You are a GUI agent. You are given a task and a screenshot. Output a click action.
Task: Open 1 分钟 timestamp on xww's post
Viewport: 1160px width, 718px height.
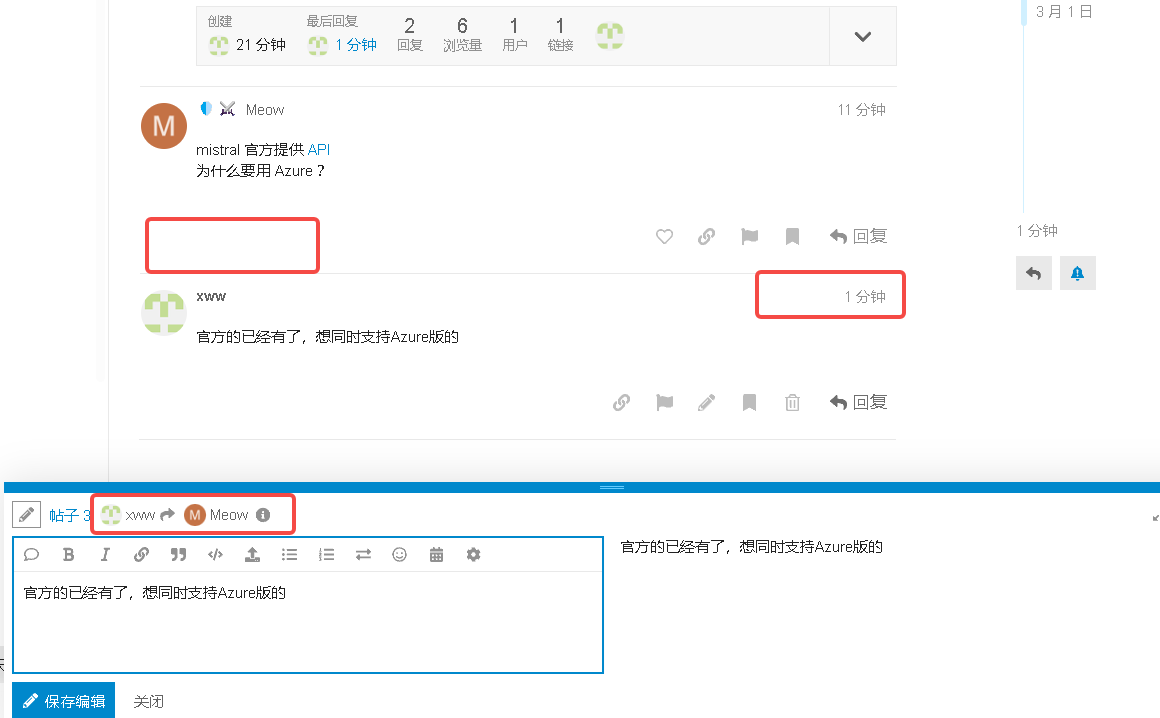click(x=865, y=297)
